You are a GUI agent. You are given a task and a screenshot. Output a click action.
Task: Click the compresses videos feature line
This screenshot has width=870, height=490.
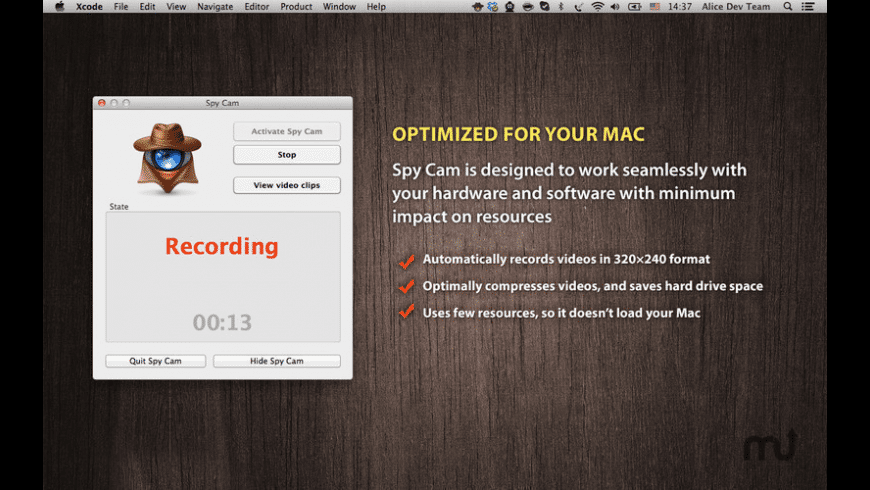coord(593,286)
